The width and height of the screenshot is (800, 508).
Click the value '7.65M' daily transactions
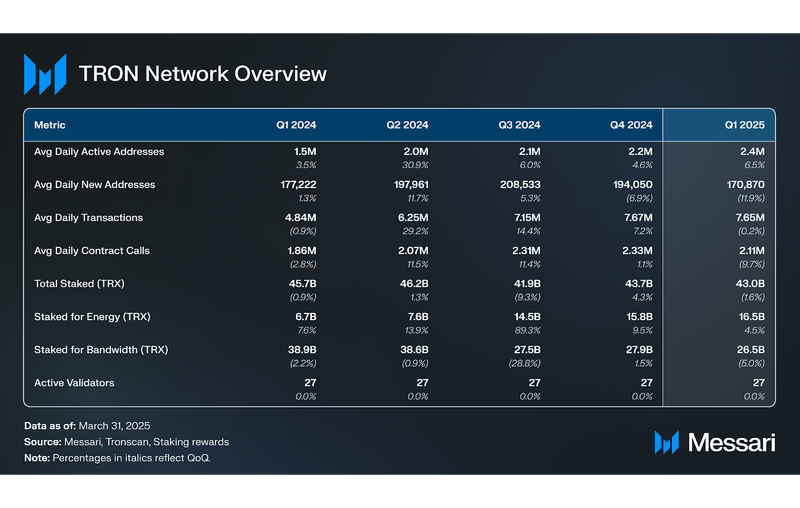(750, 218)
